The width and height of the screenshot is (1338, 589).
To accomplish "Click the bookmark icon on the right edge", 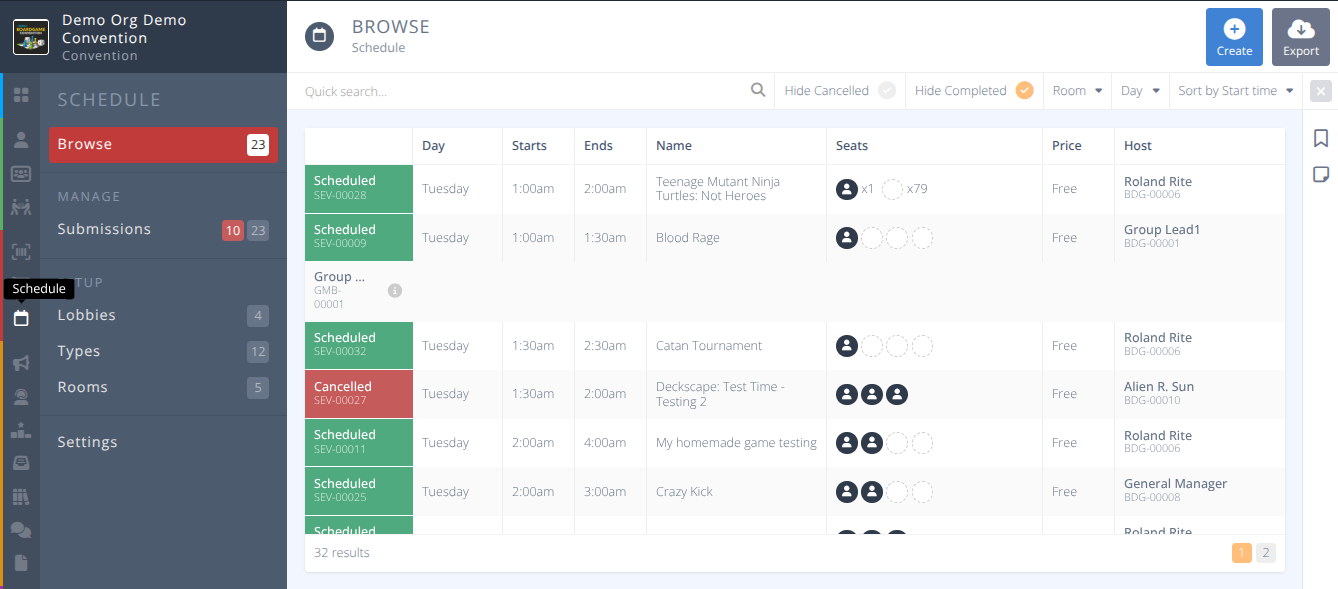I will pyautogui.click(x=1321, y=140).
